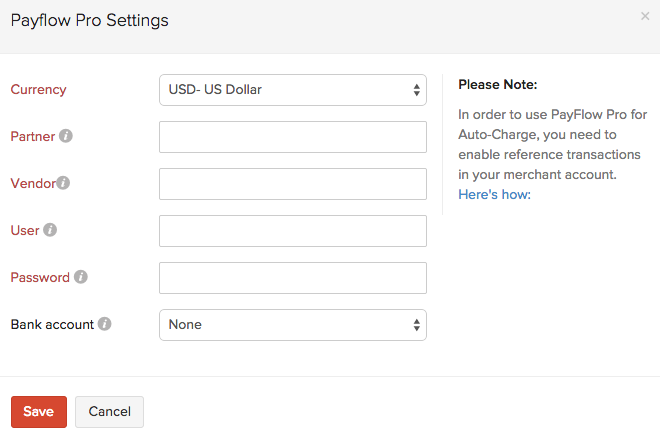
Task: Click the Password help info icon
Action: click(81, 277)
